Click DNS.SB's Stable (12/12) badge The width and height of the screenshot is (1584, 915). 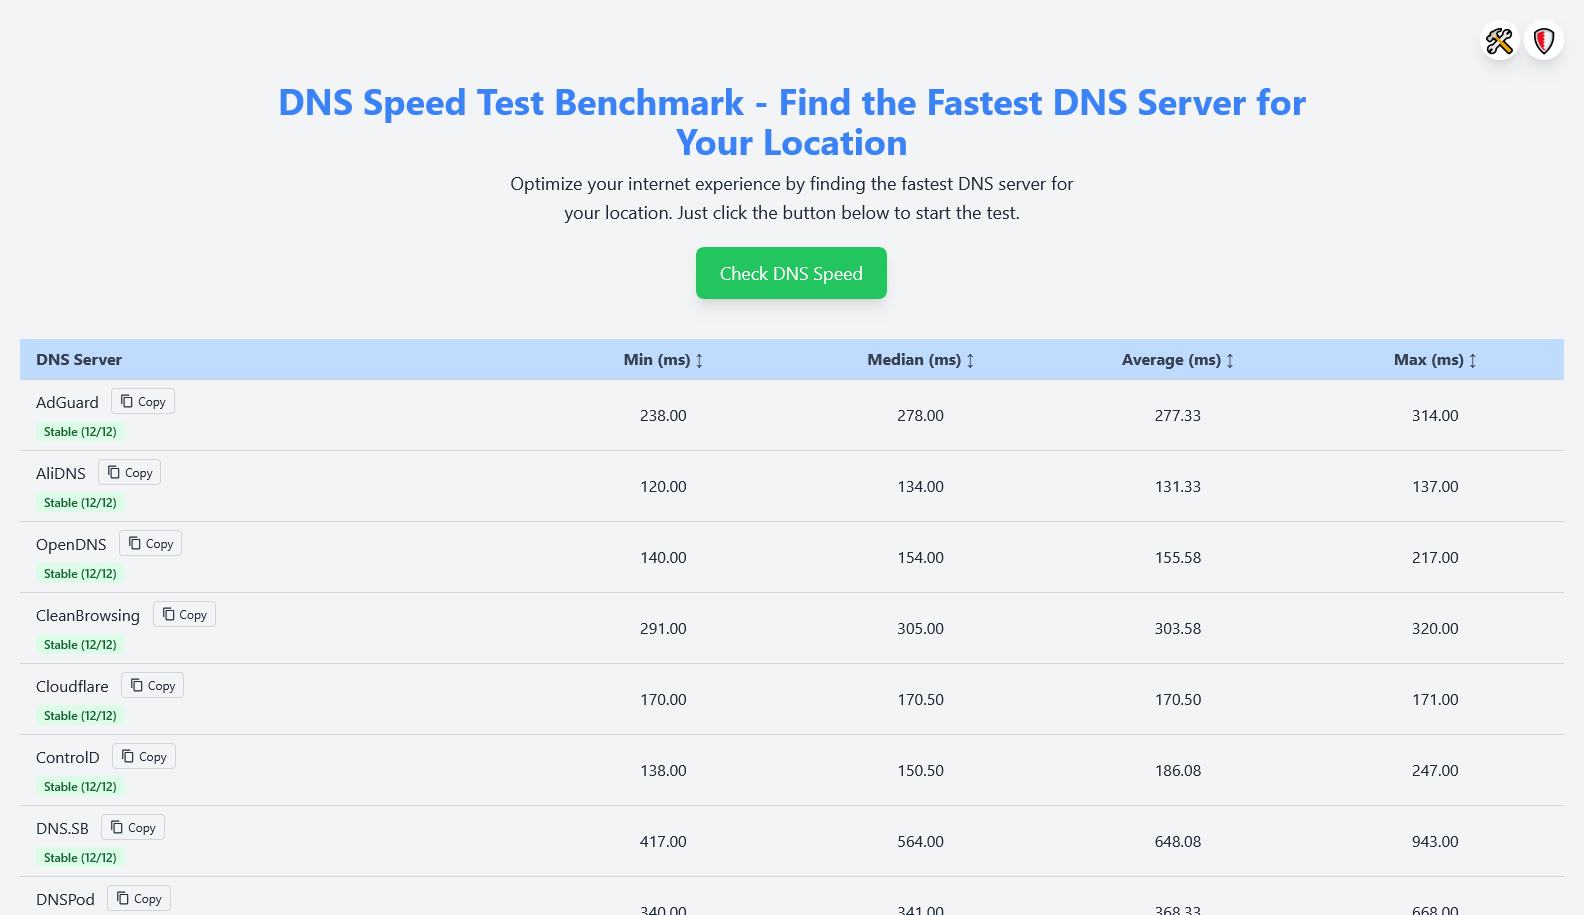(80, 858)
